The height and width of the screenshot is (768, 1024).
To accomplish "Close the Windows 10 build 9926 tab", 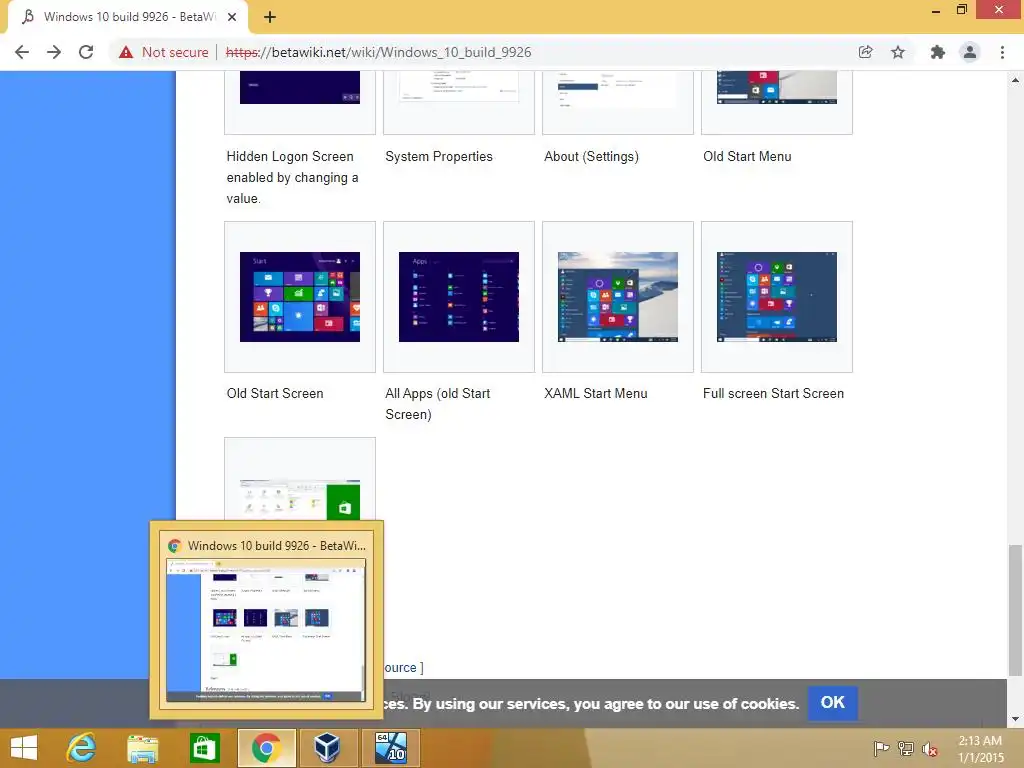I will 232,17.
